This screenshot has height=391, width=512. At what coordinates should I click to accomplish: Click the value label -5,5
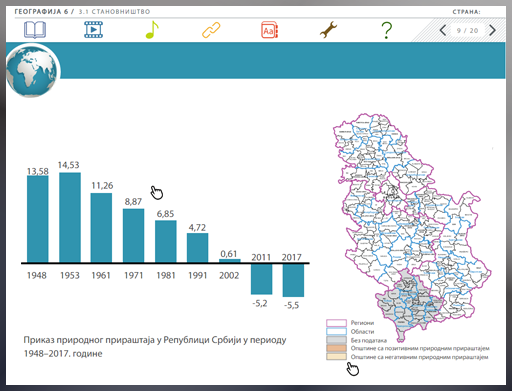(x=292, y=305)
